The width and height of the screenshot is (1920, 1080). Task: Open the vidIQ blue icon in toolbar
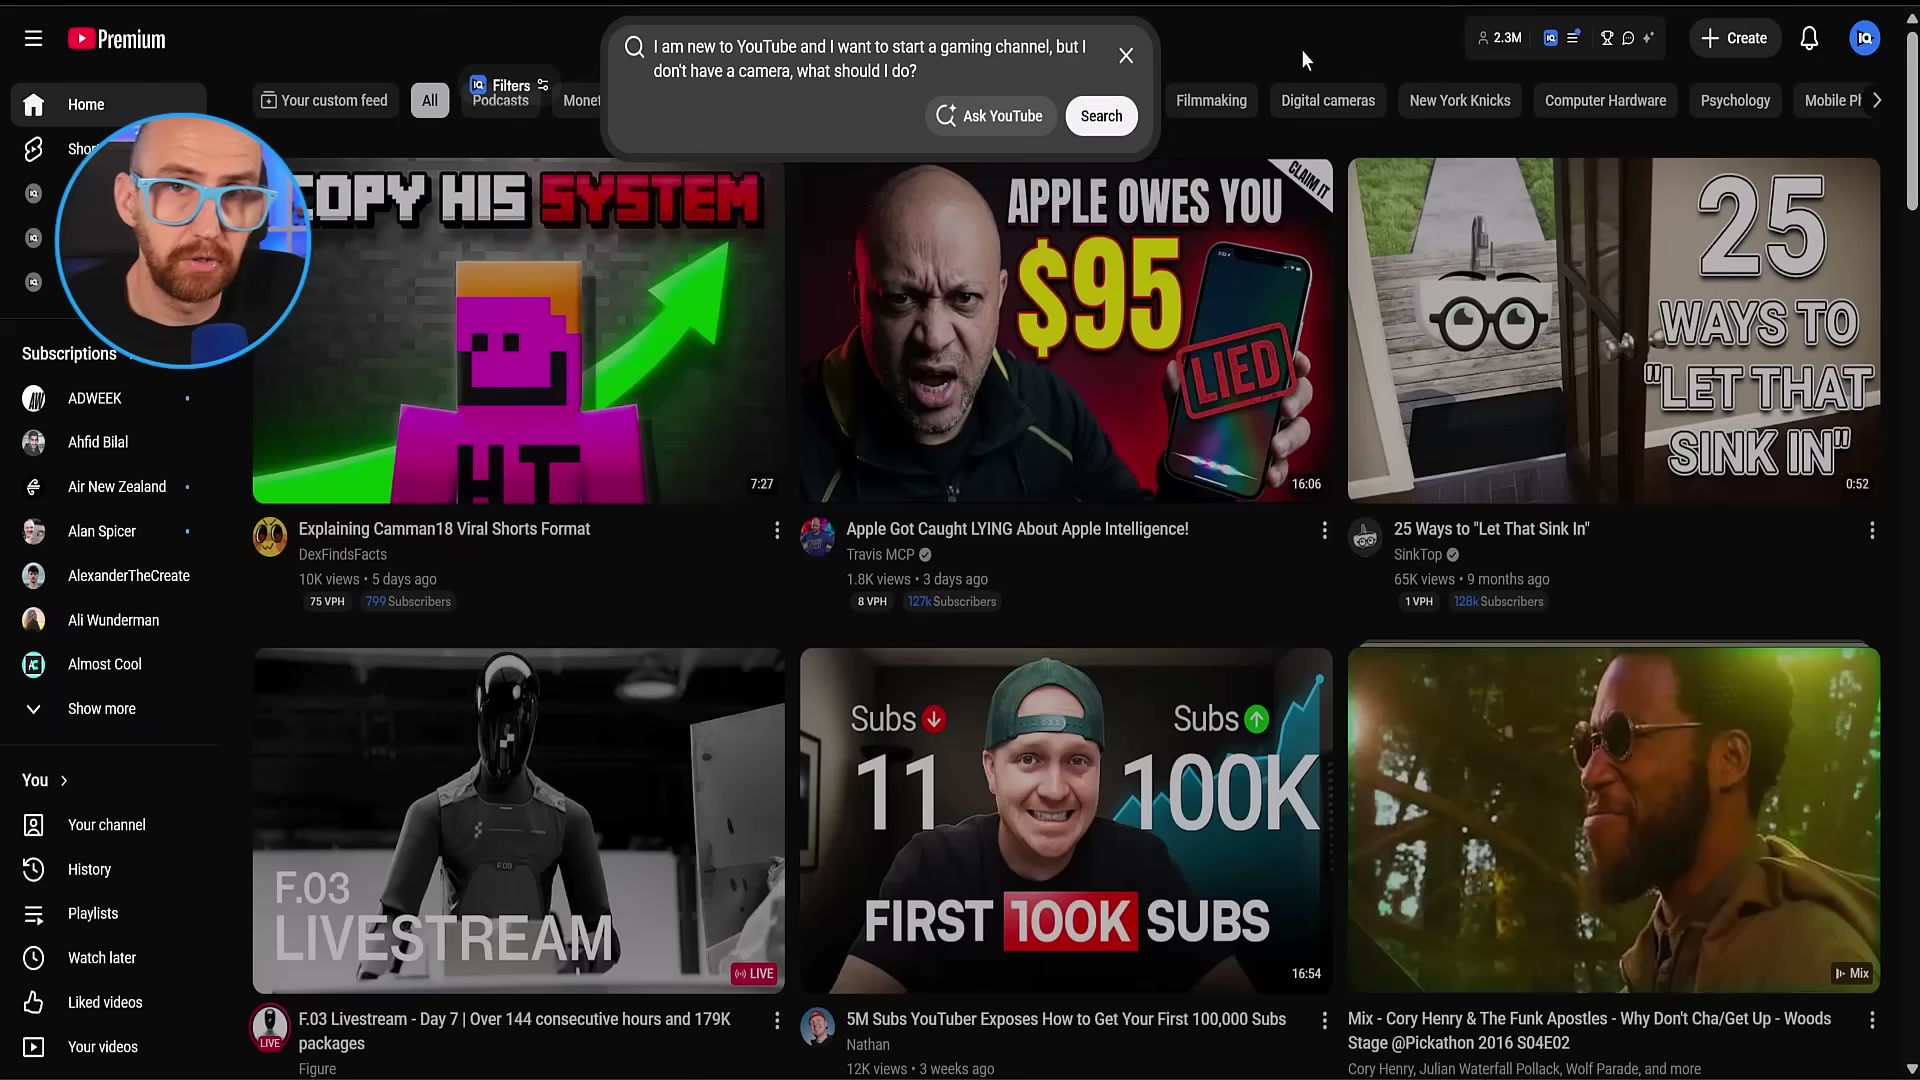[x=1550, y=38]
